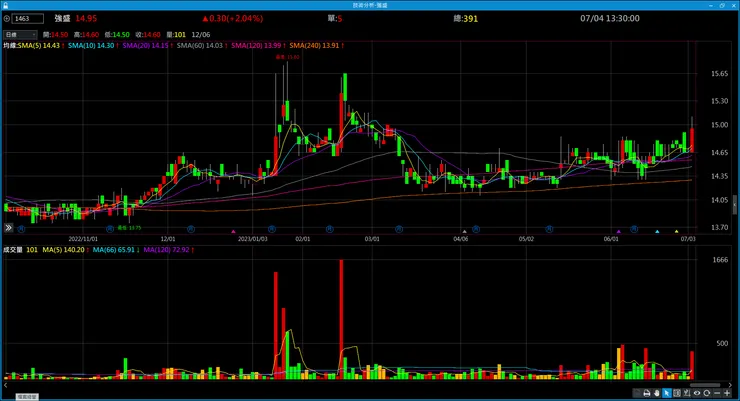
Task: Select the hand pan tool
Action: (x=656, y=393)
